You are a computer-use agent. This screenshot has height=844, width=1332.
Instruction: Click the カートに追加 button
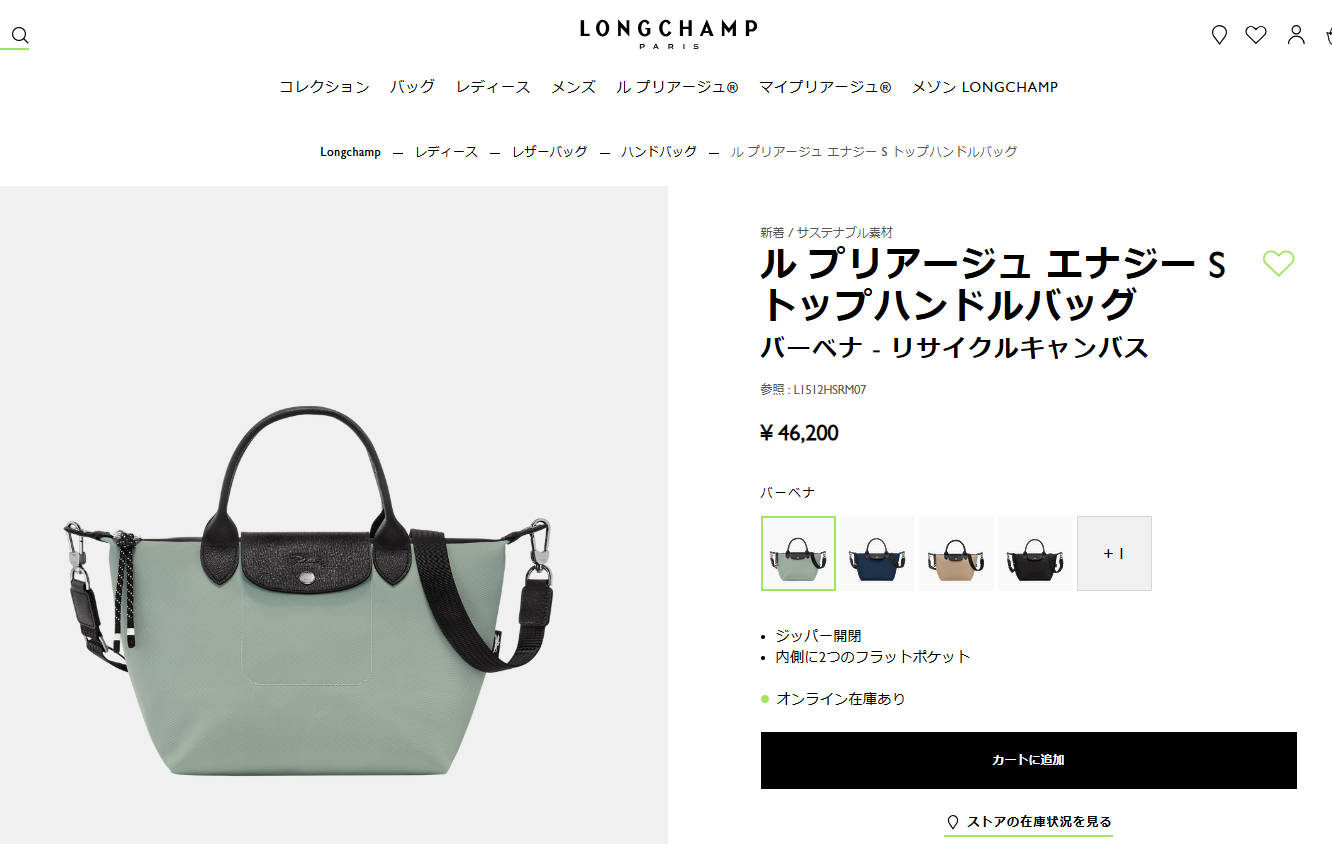pos(1028,760)
